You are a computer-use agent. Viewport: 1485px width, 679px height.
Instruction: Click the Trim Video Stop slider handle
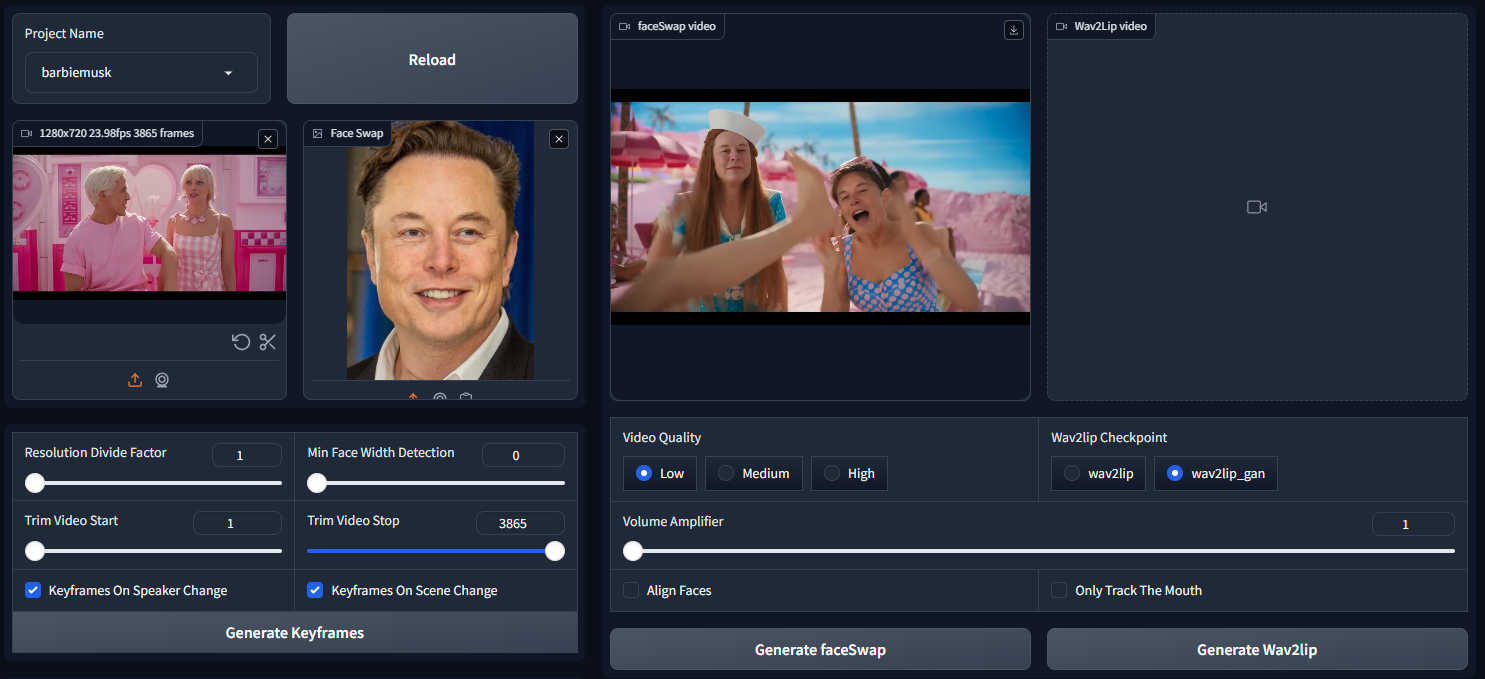coord(555,551)
